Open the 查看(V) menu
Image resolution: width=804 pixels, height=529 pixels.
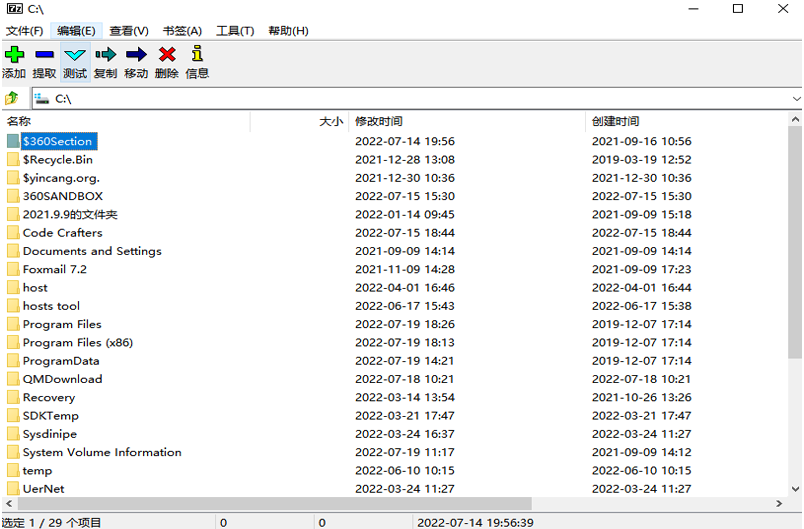[x=129, y=31]
